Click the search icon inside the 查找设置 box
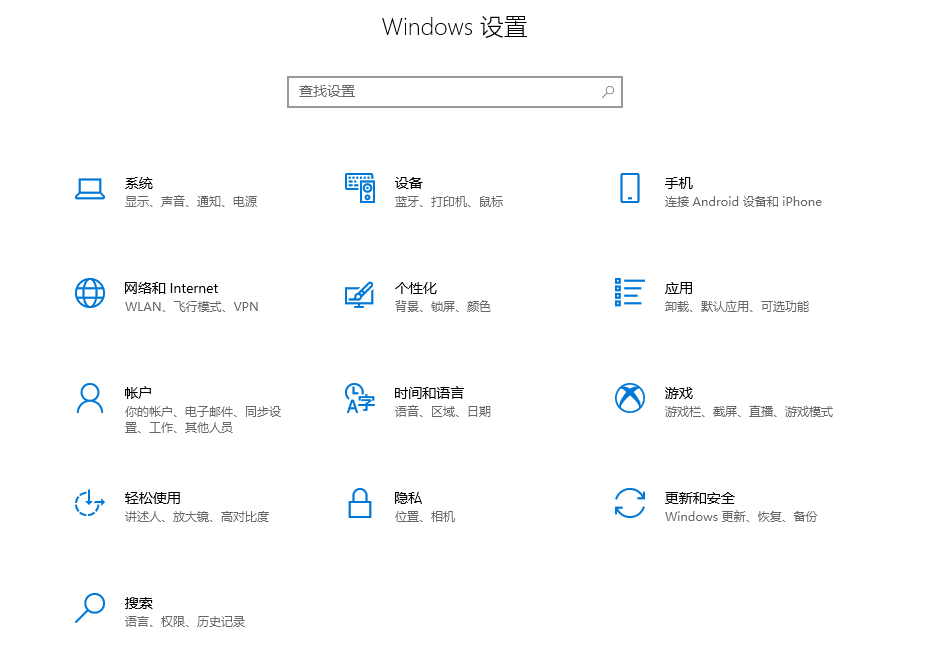 [608, 91]
